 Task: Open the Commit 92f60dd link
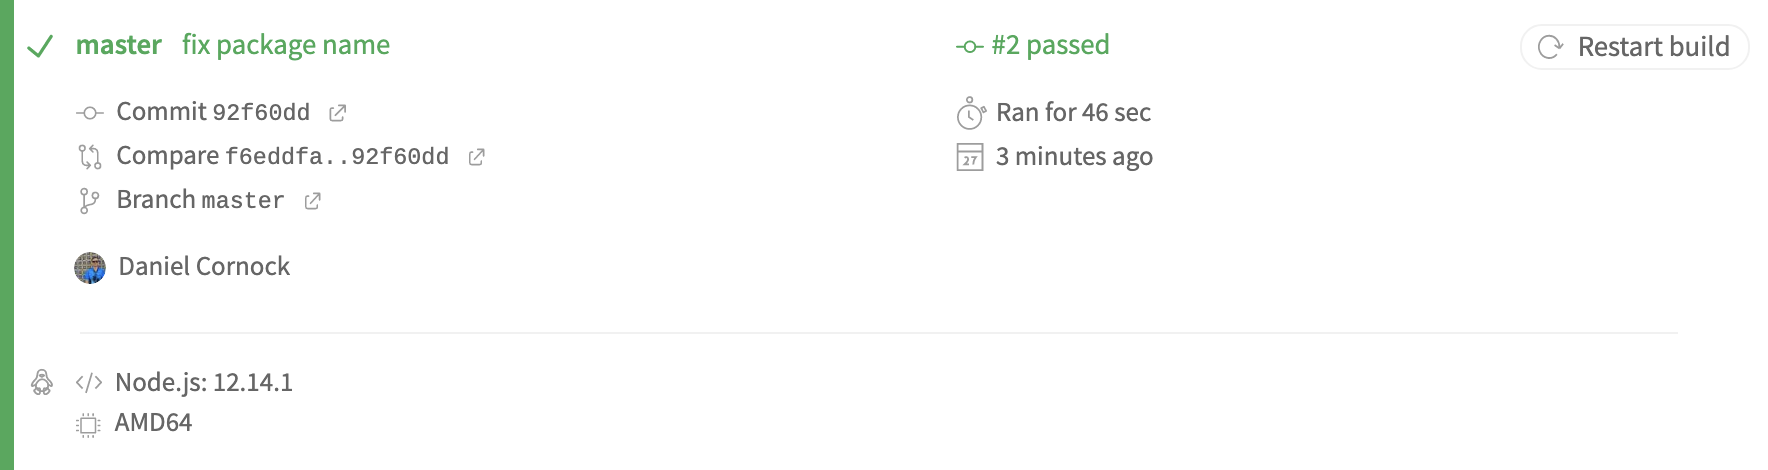coord(213,112)
